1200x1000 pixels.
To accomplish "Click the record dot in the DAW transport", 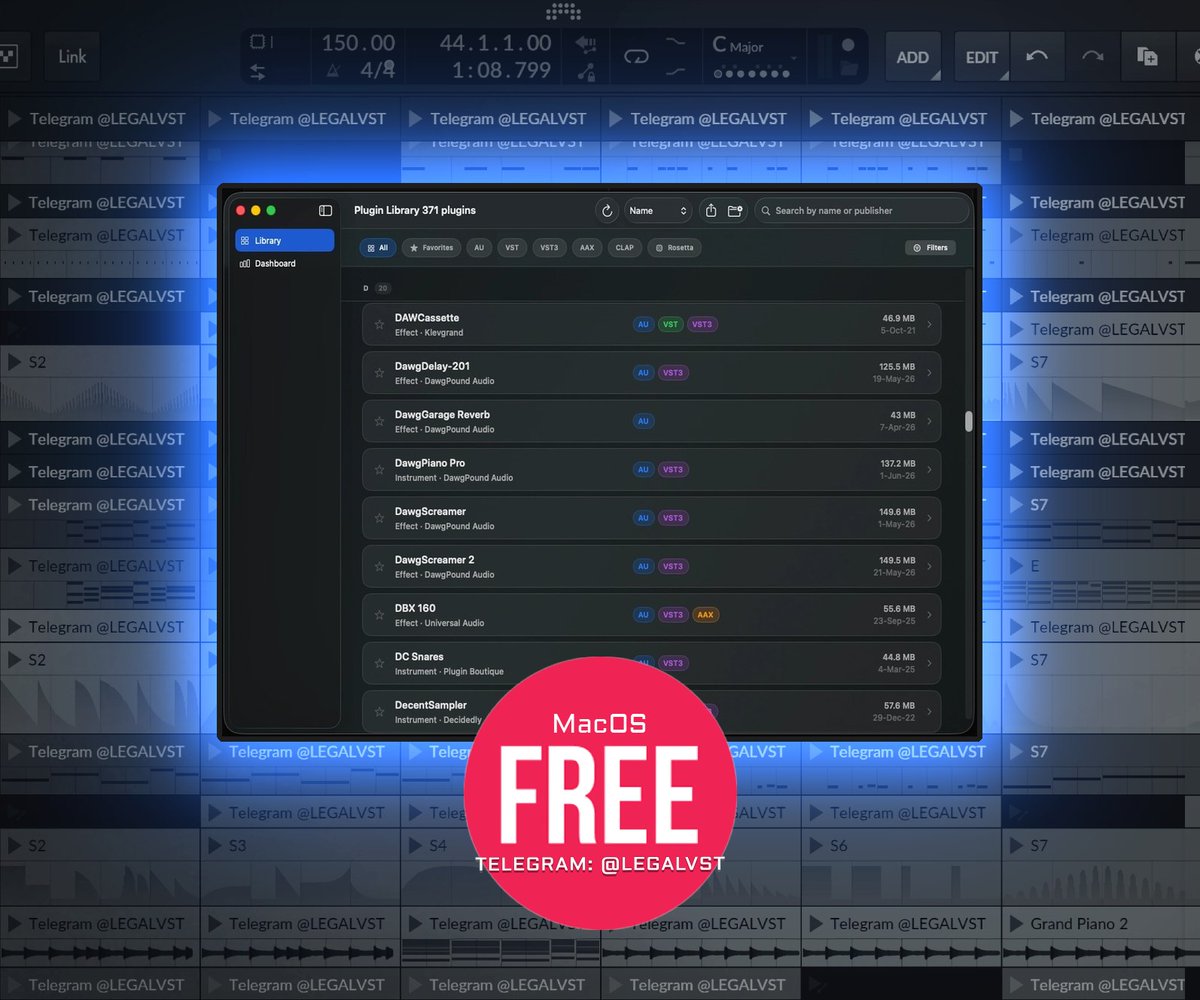I will point(848,45).
